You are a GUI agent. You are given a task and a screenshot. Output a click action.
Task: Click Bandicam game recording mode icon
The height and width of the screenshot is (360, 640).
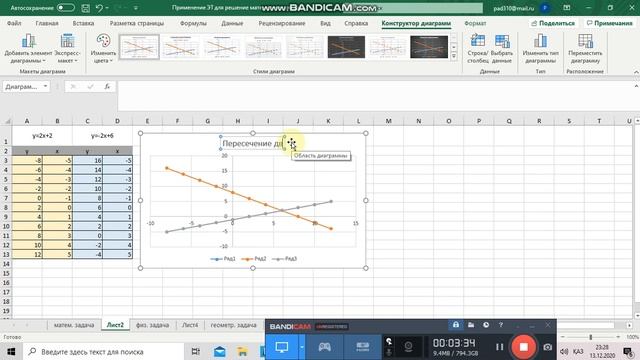[x=324, y=347]
